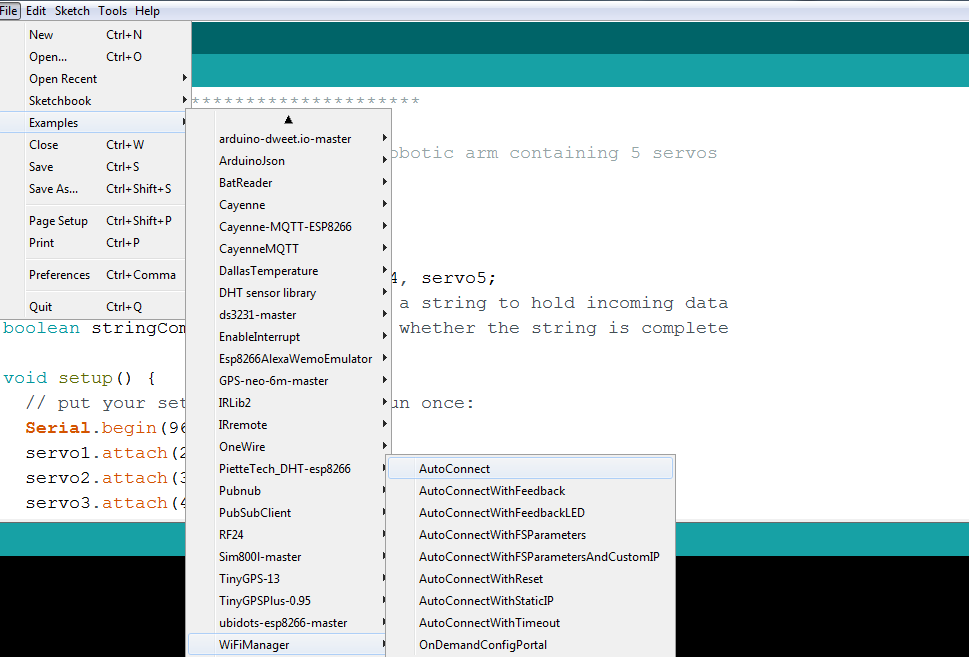Open the AutoConnectWithFeedback example
Viewport: 969px width, 657px height.
[530, 491]
